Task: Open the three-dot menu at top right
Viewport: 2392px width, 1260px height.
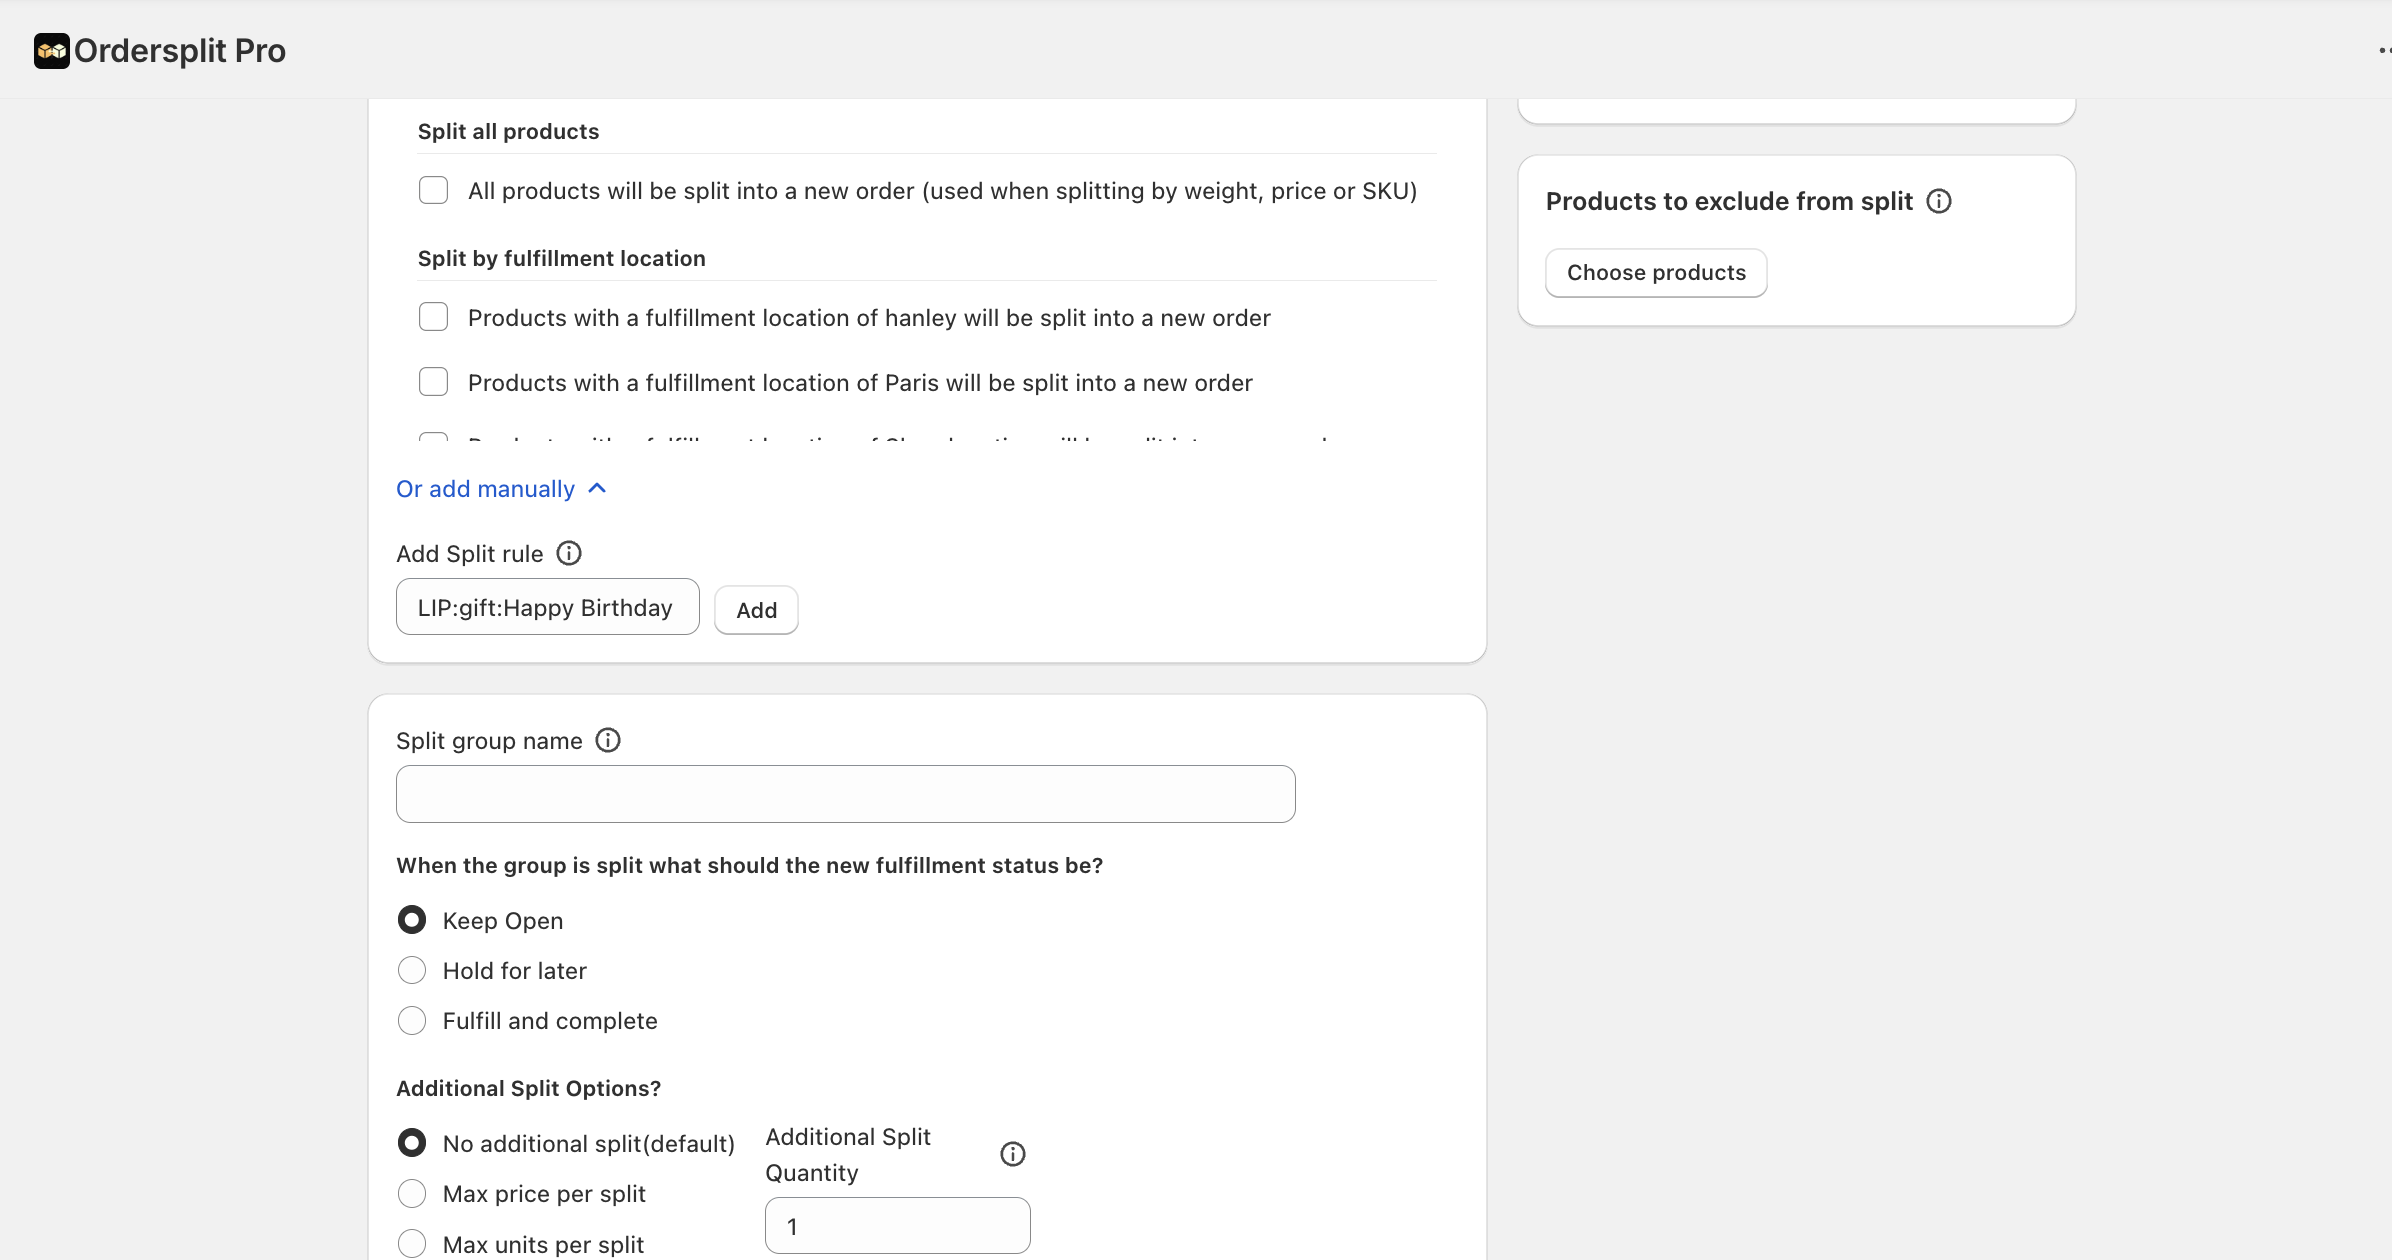Action: [2384, 51]
